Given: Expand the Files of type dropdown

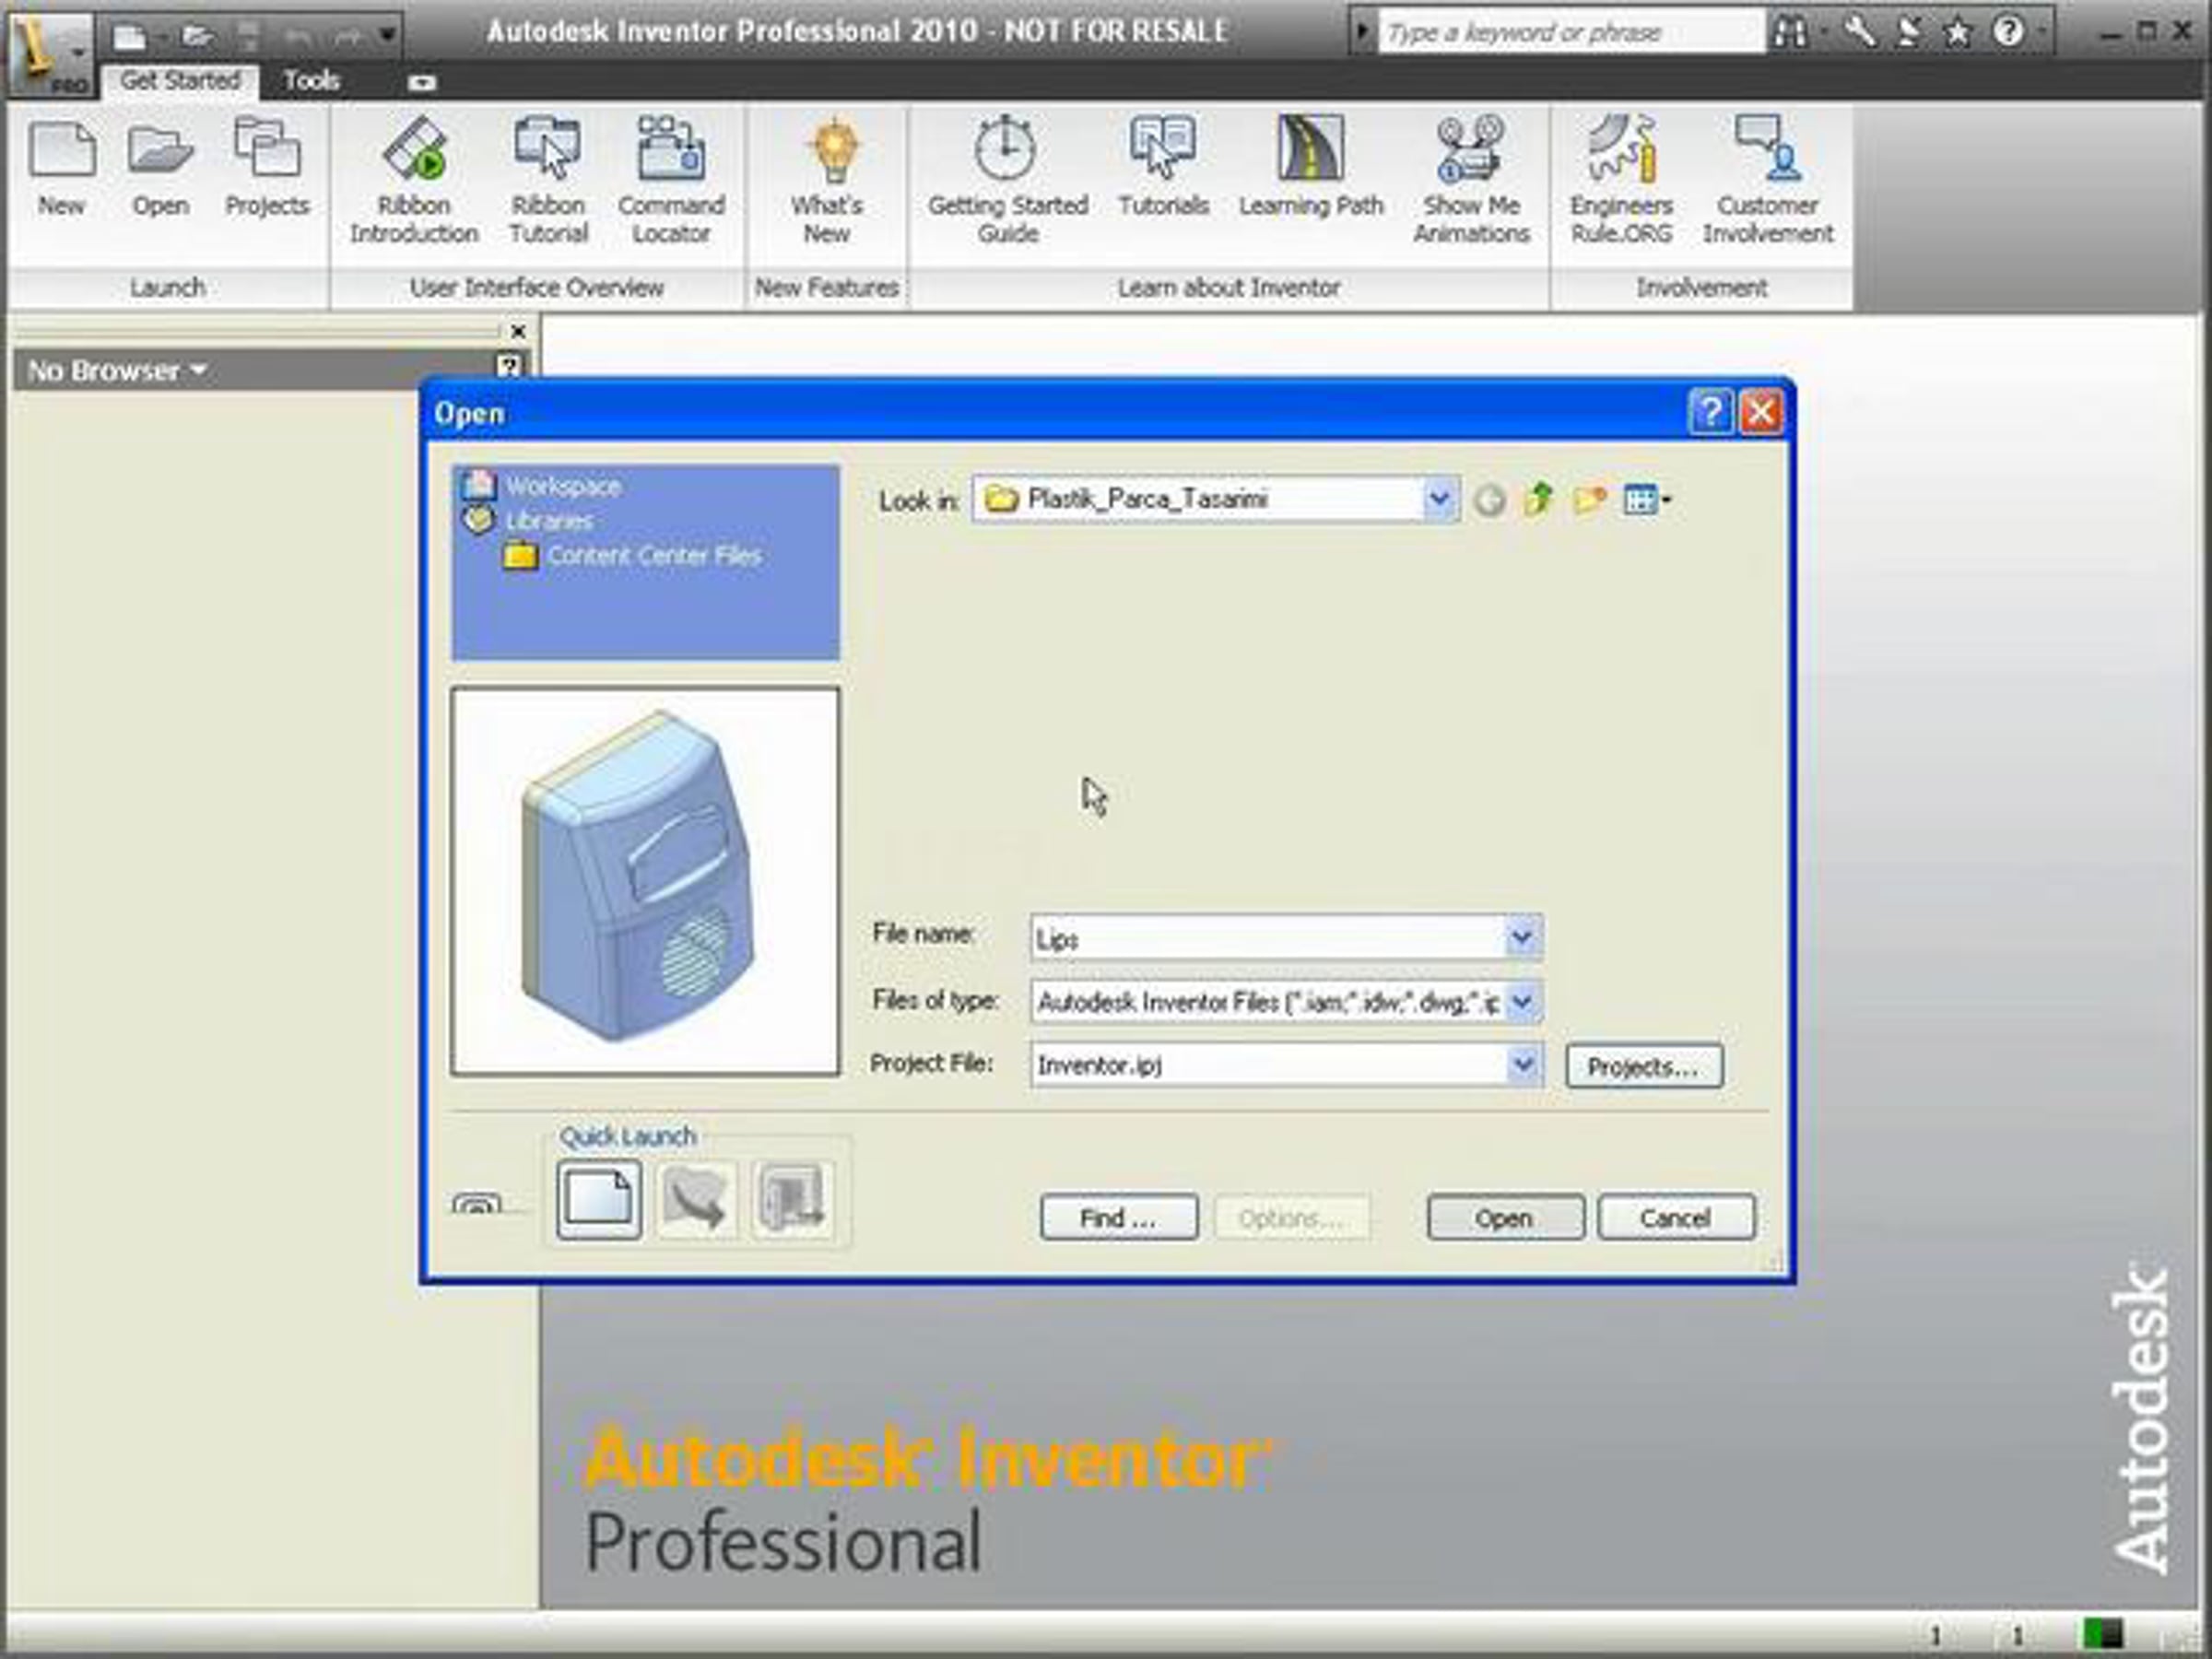Looking at the screenshot, I should [x=1521, y=1001].
